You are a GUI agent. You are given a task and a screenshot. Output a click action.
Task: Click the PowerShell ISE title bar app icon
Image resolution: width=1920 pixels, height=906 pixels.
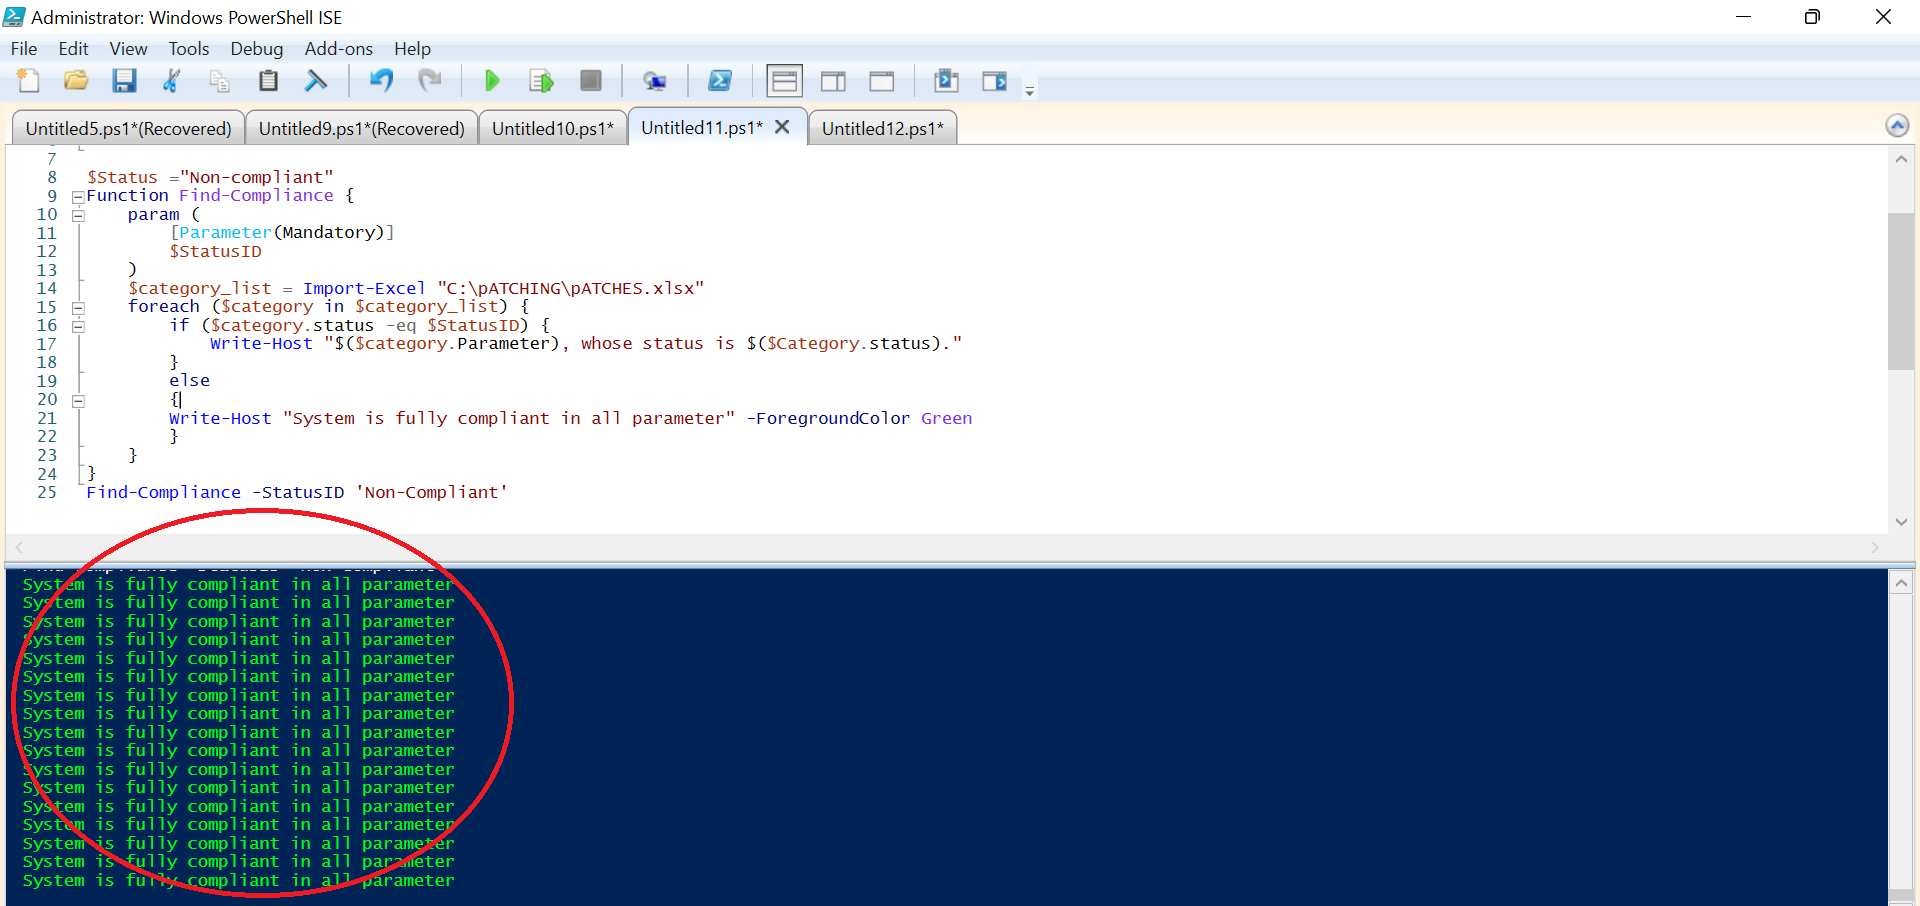point(14,17)
